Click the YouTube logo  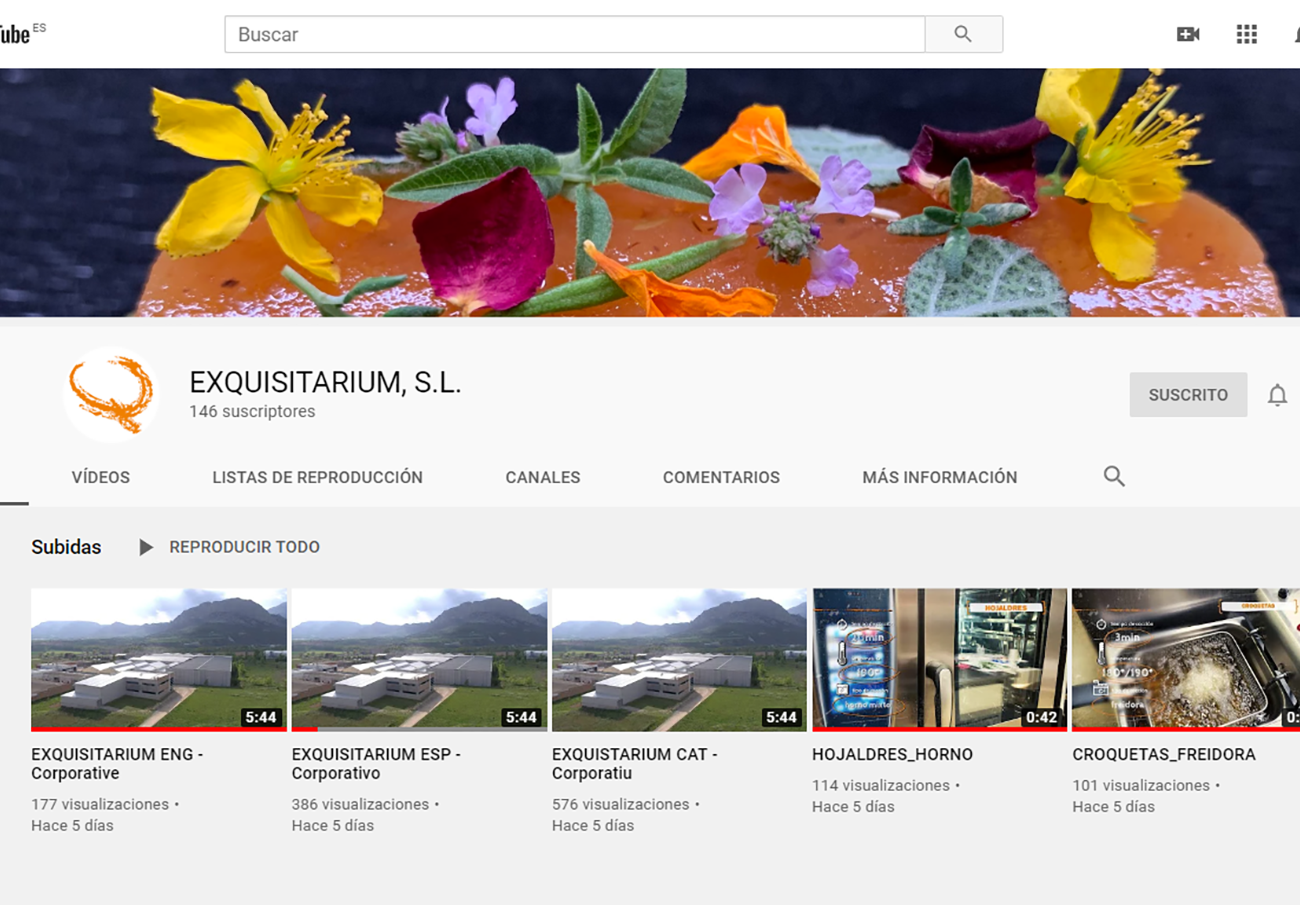point(18,34)
